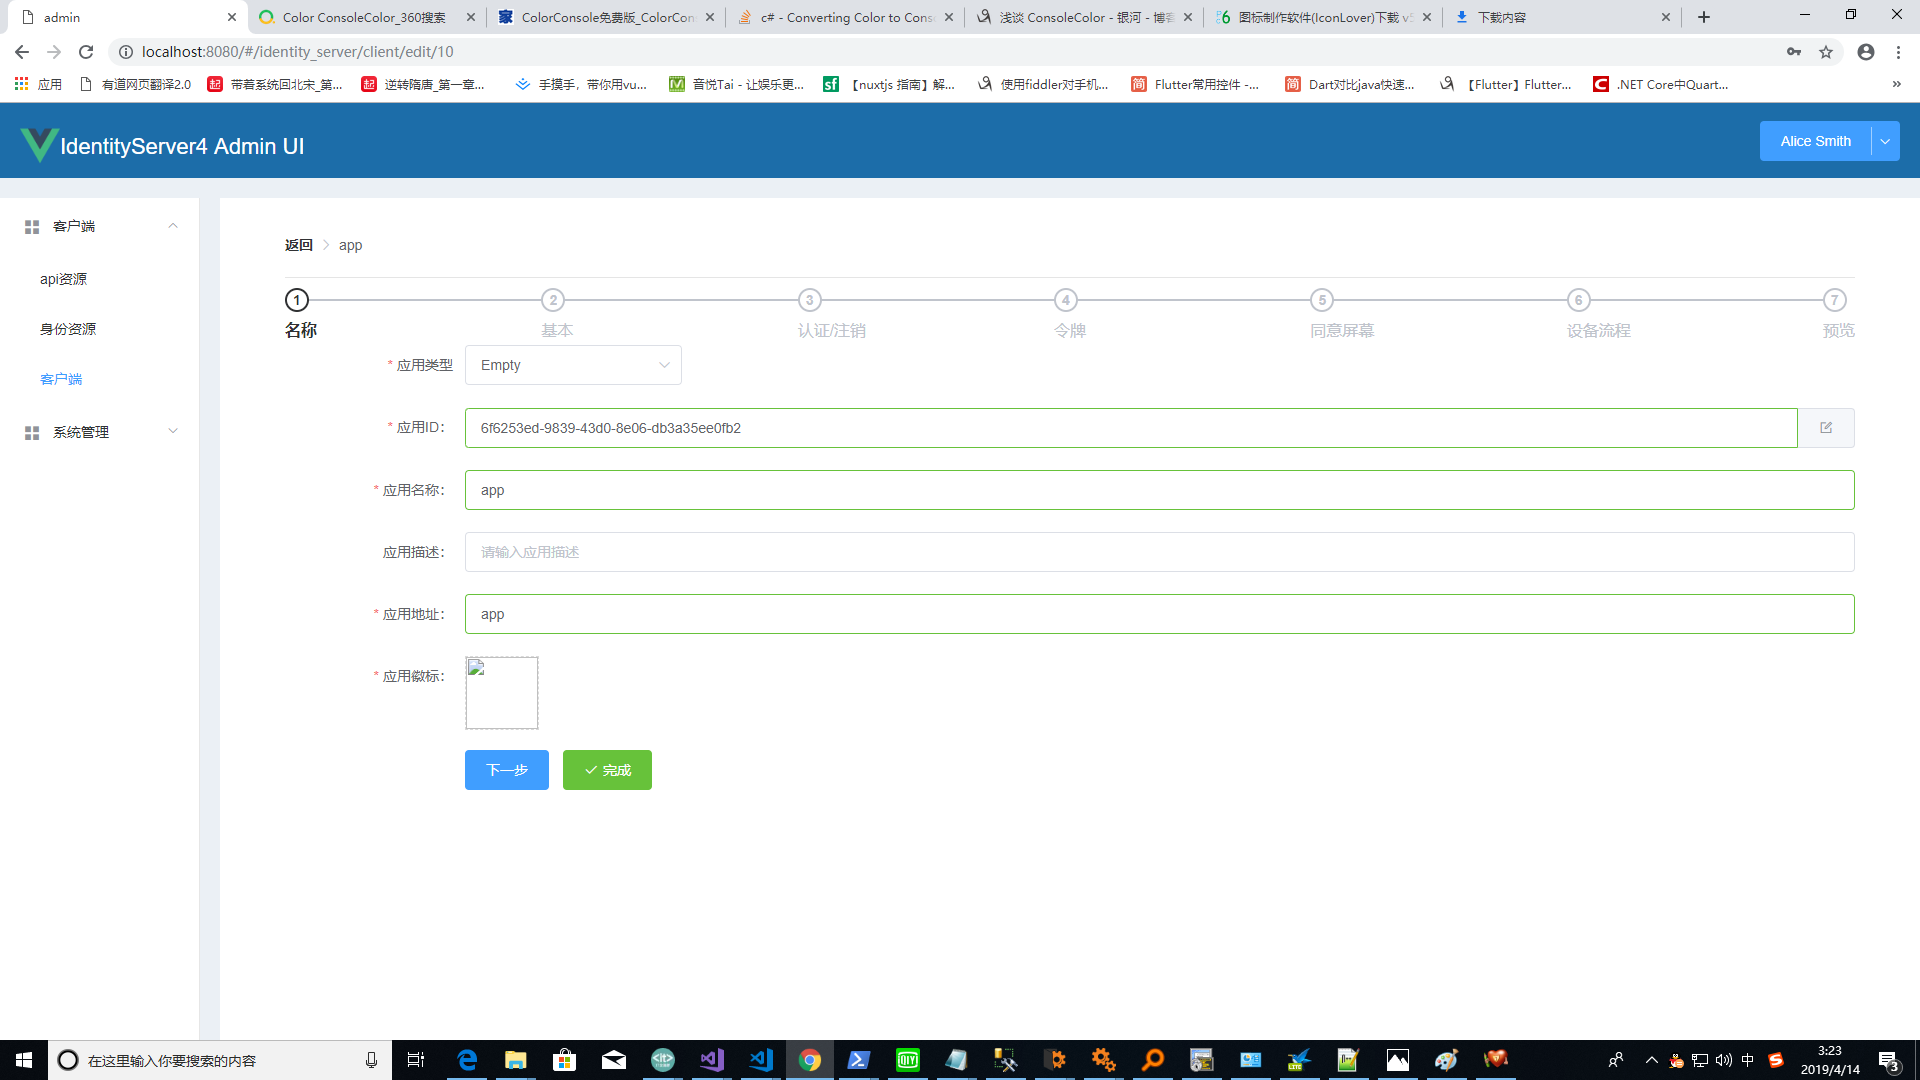This screenshot has width=1920, height=1080.
Task: Open the 身份资源 menu item
Action: (68, 329)
